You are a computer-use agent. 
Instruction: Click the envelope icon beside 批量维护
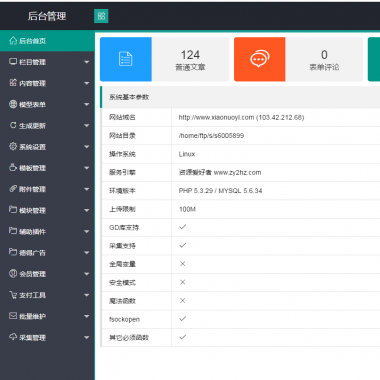click(13, 316)
